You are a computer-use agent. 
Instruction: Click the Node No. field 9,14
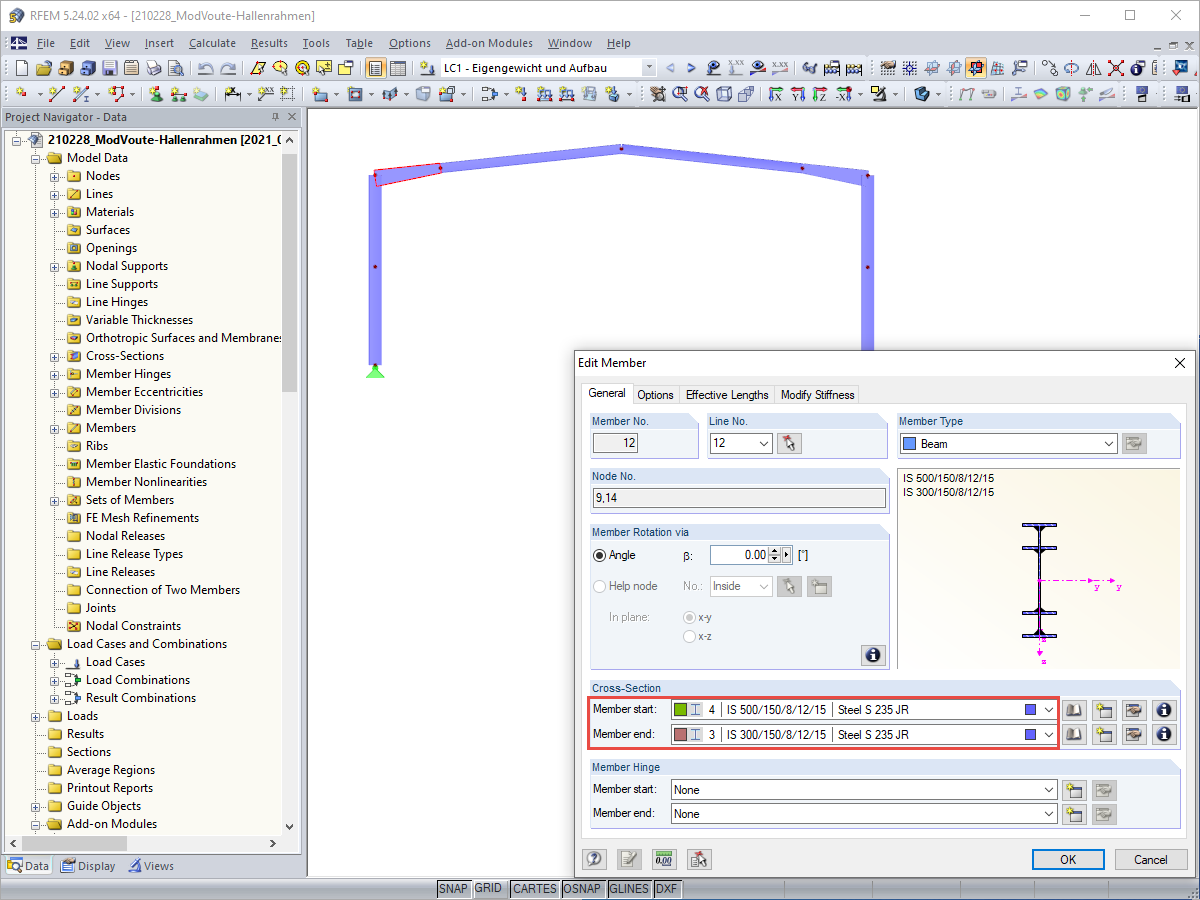(x=739, y=498)
